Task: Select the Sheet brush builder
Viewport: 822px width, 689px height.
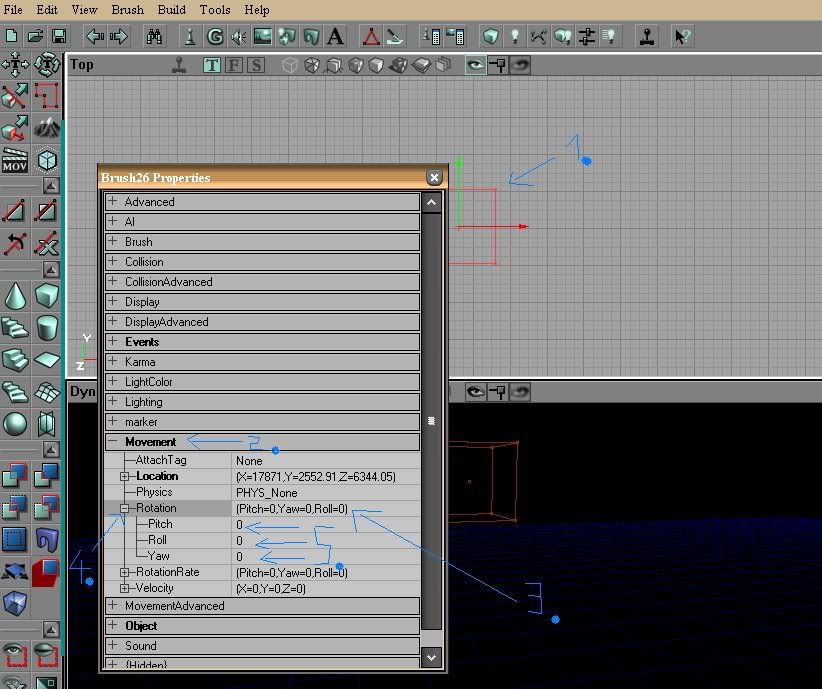Action: point(47,360)
